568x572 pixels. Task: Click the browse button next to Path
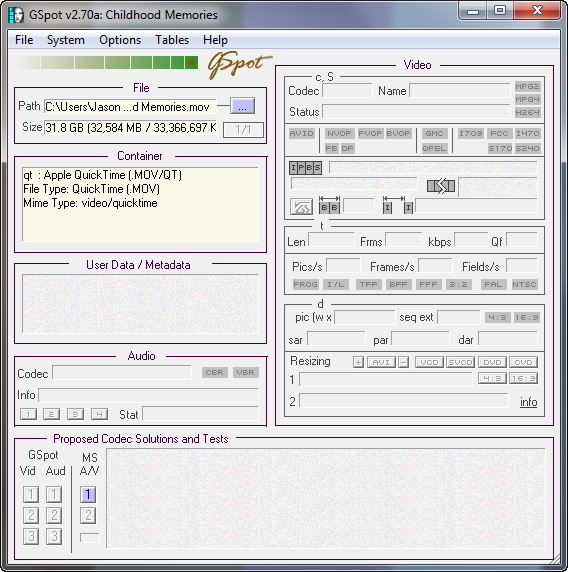pos(242,106)
